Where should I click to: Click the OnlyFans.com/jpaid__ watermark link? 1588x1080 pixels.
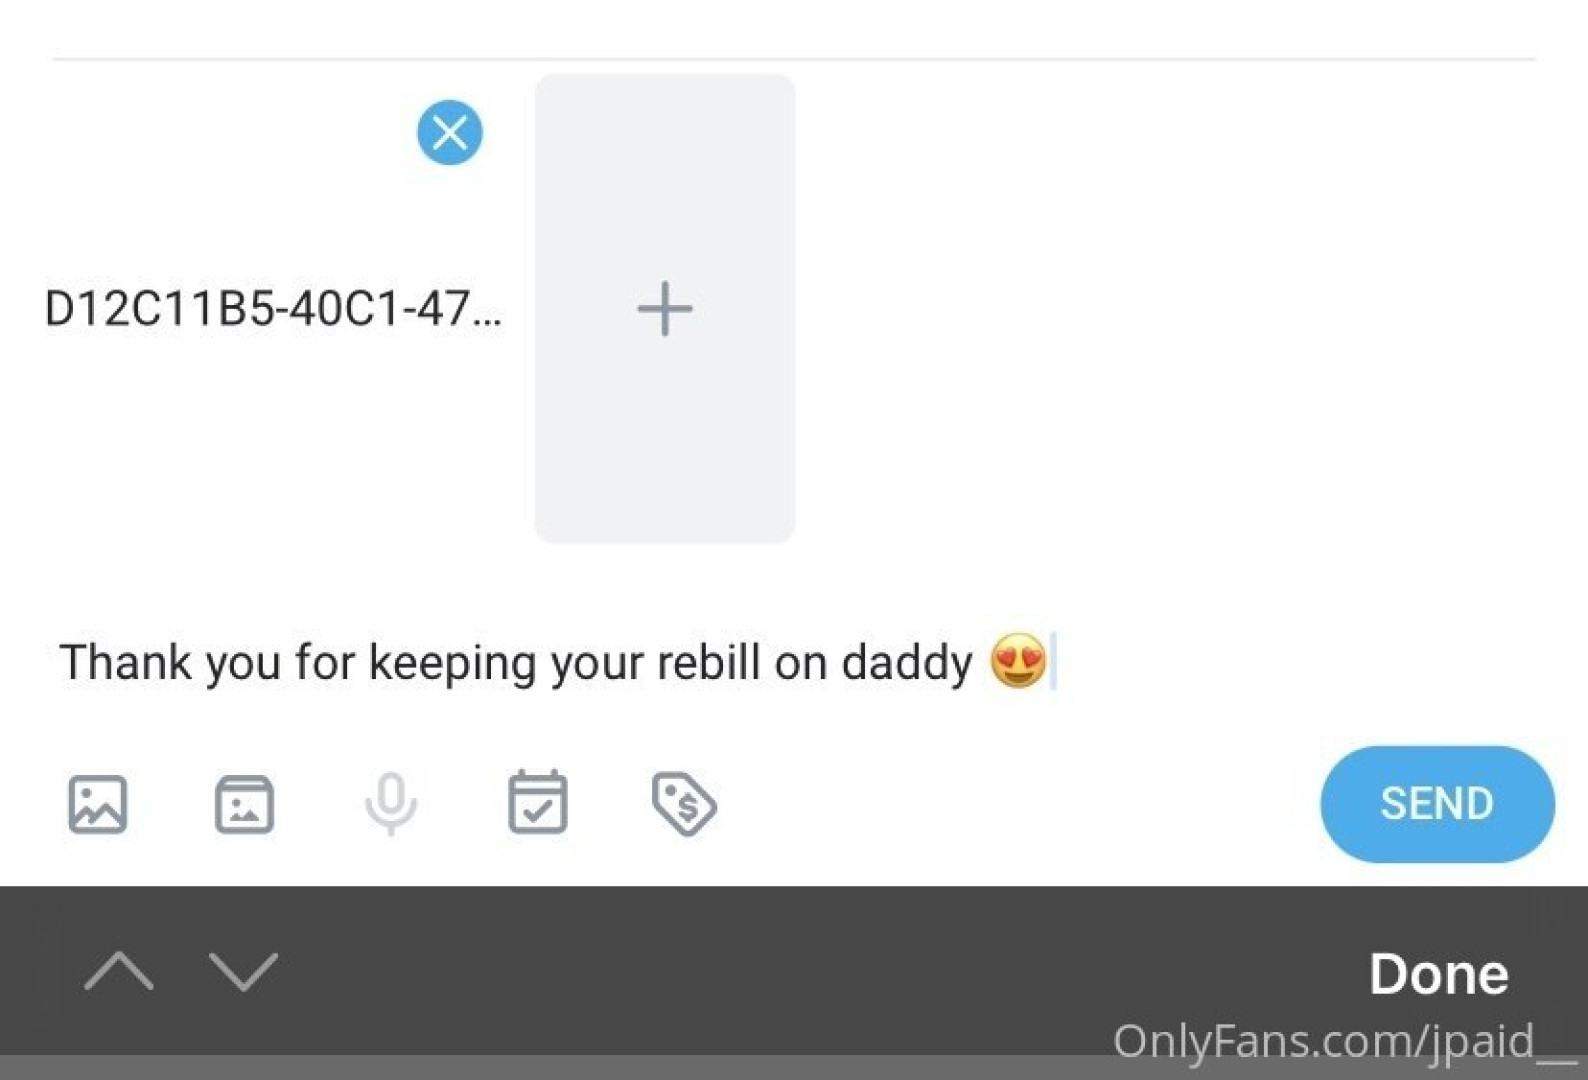(1343, 1041)
